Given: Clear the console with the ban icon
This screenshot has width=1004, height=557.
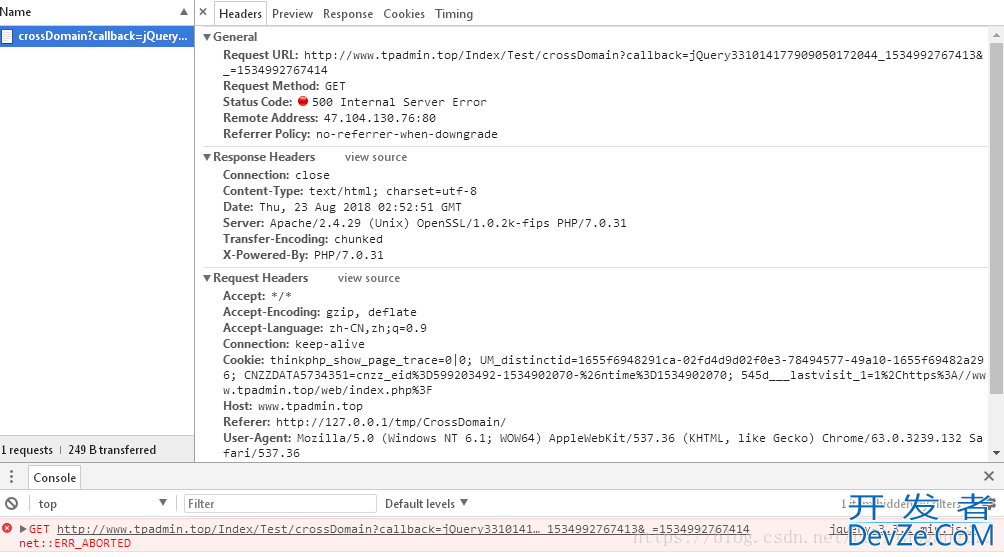Looking at the screenshot, I should [x=12, y=503].
